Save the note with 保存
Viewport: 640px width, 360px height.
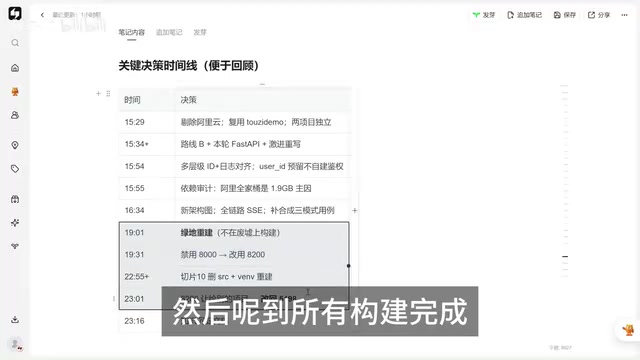[x=565, y=15]
